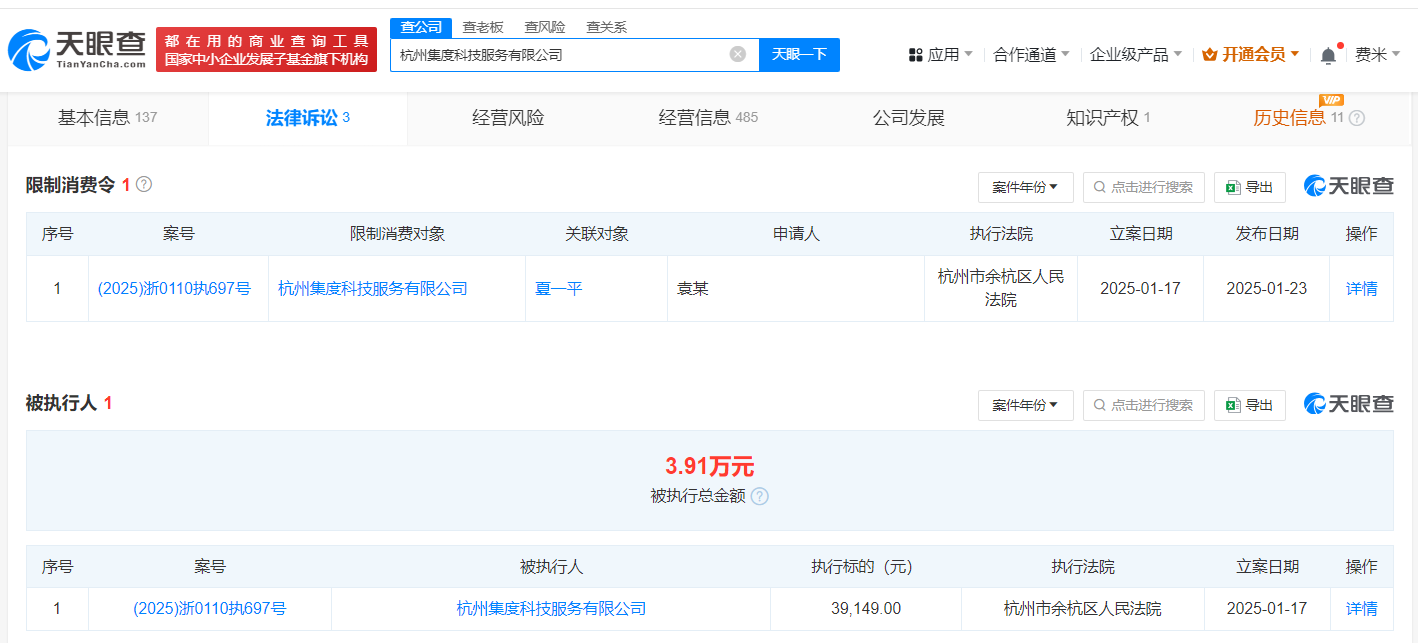Click the help icon beside 被执行总金额
This screenshot has height=643, width=1418.
(x=760, y=496)
